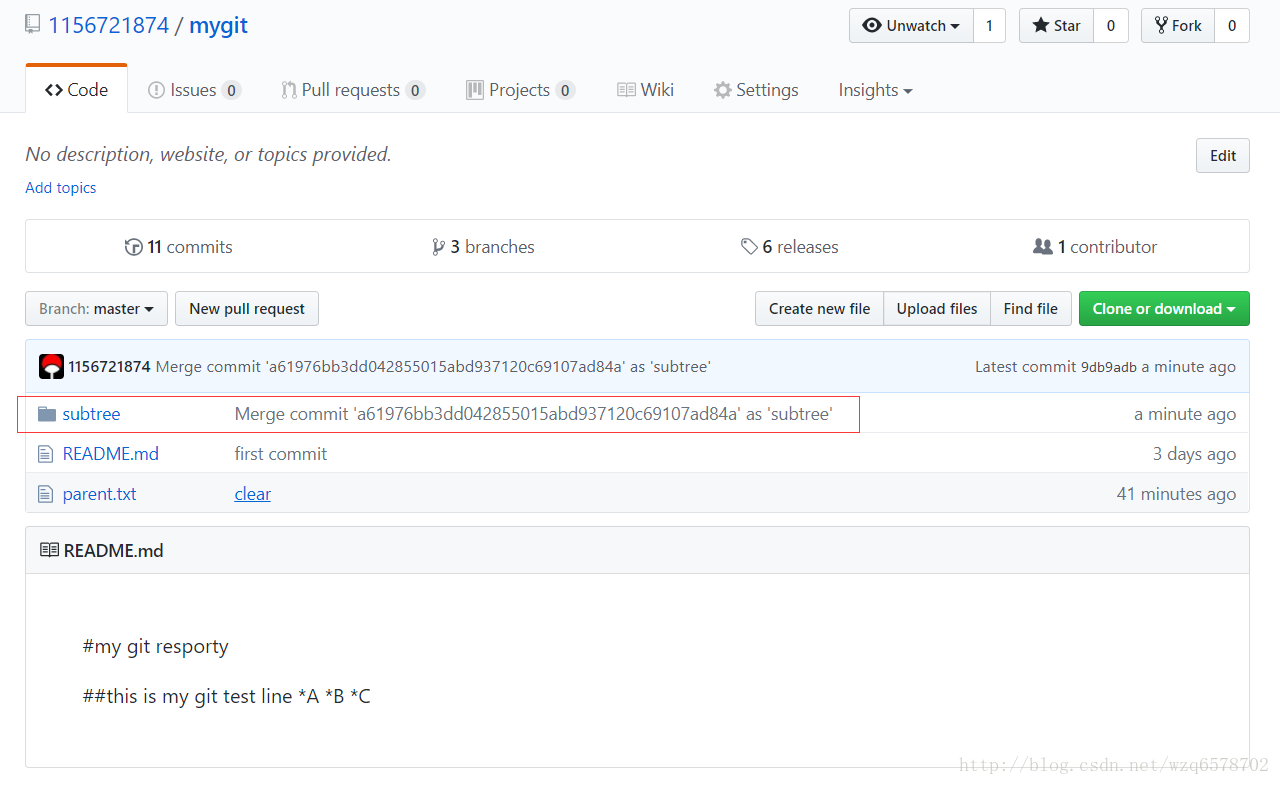Open the forks count next to Fork
The image size is (1280, 785).
pos(1232,26)
